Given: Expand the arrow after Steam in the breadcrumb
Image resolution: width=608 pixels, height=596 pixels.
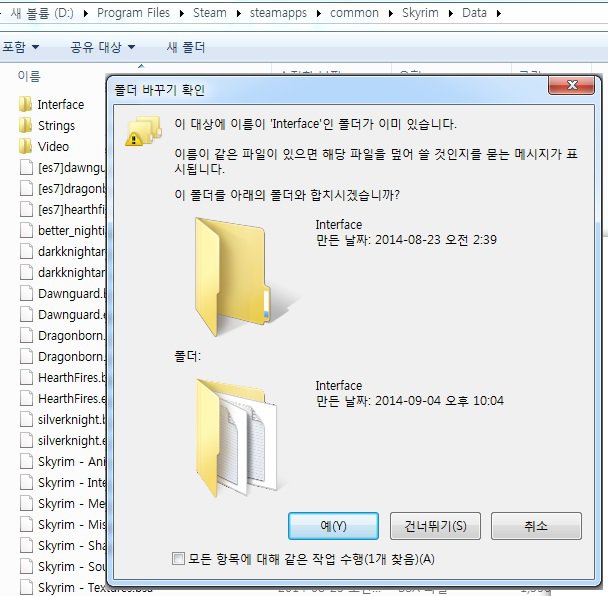Looking at the screenshot, I should [x=238, y=14].
